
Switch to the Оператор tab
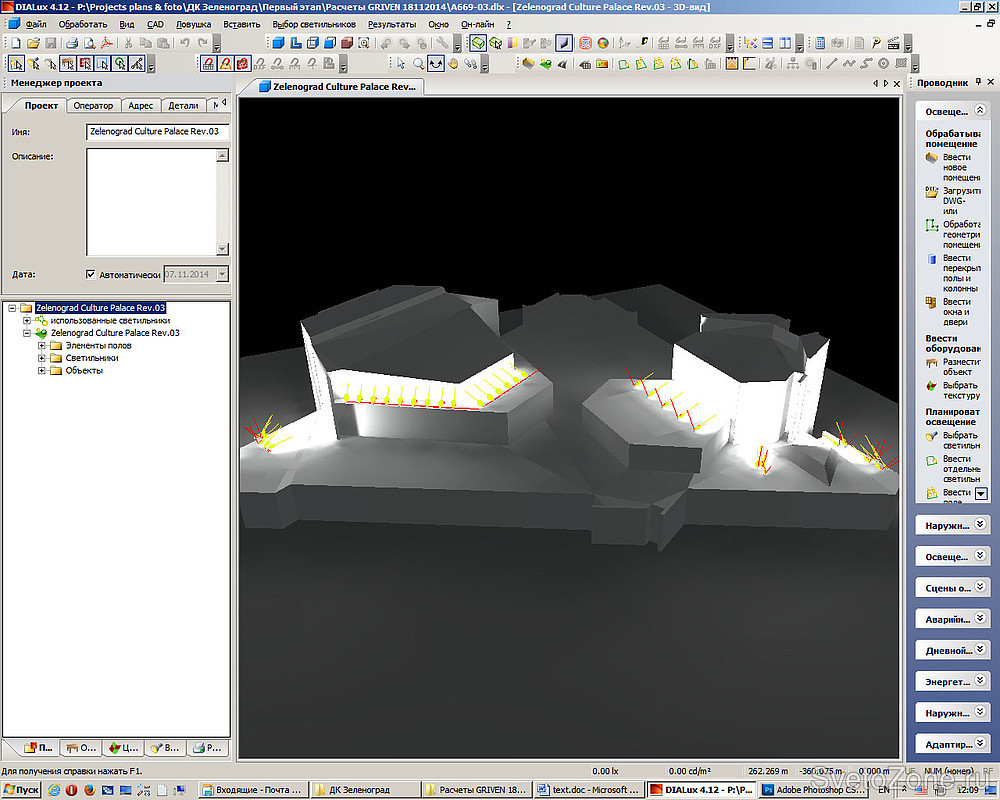click(x=93, y=105)
